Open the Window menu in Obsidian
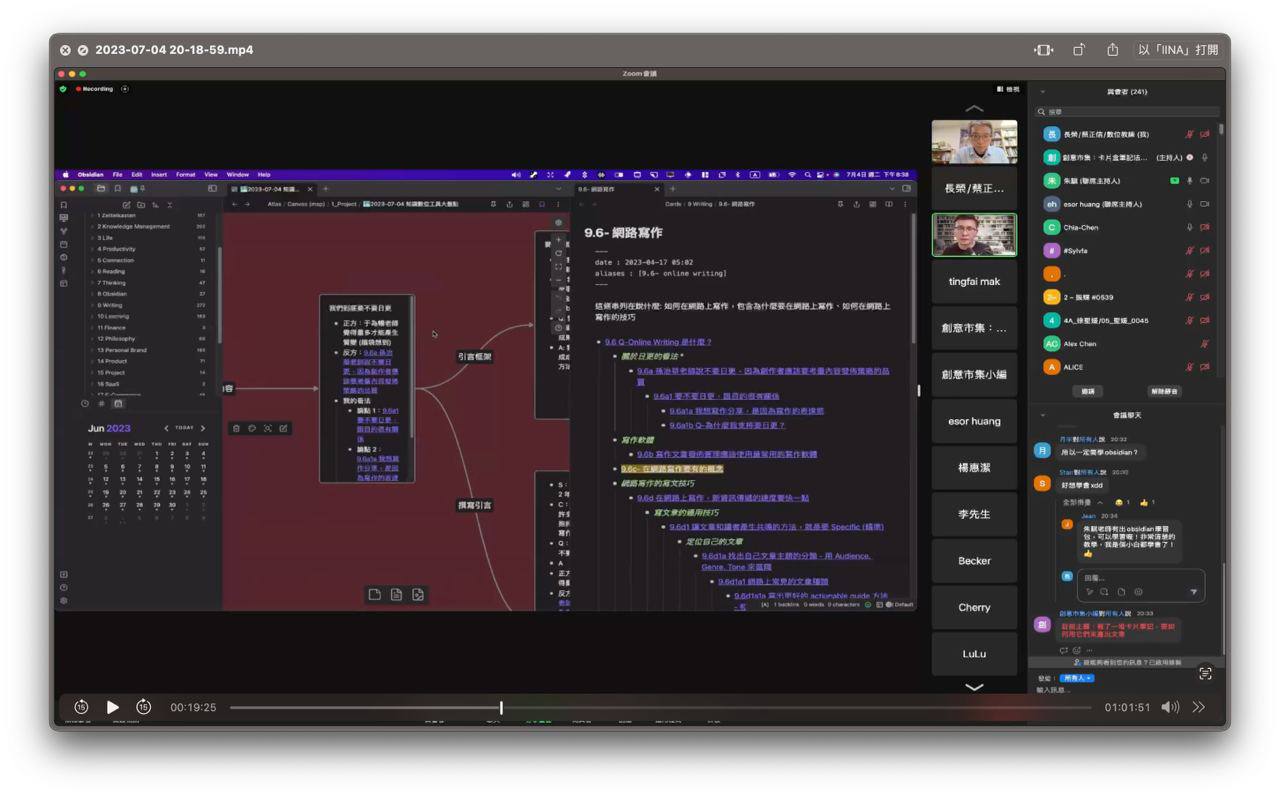 238,174
